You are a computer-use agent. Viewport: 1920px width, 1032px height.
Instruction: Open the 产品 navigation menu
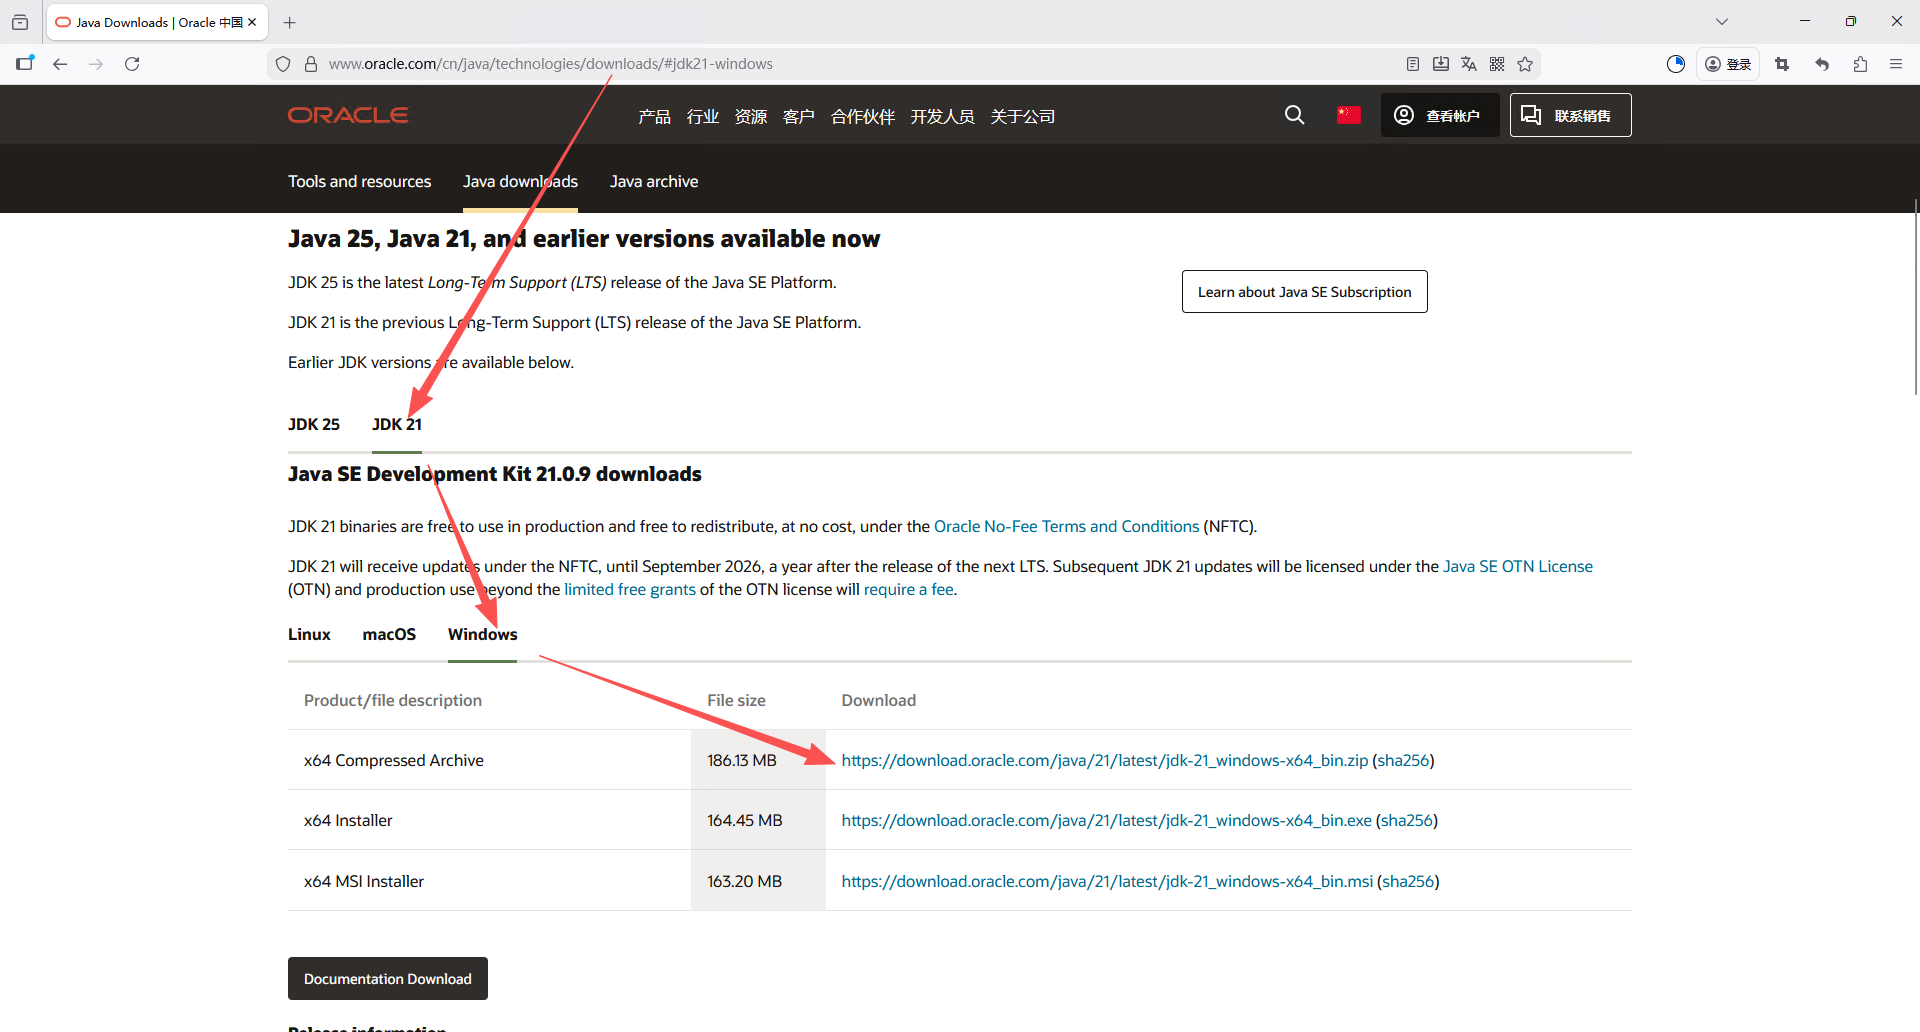(x=654, y=117)
